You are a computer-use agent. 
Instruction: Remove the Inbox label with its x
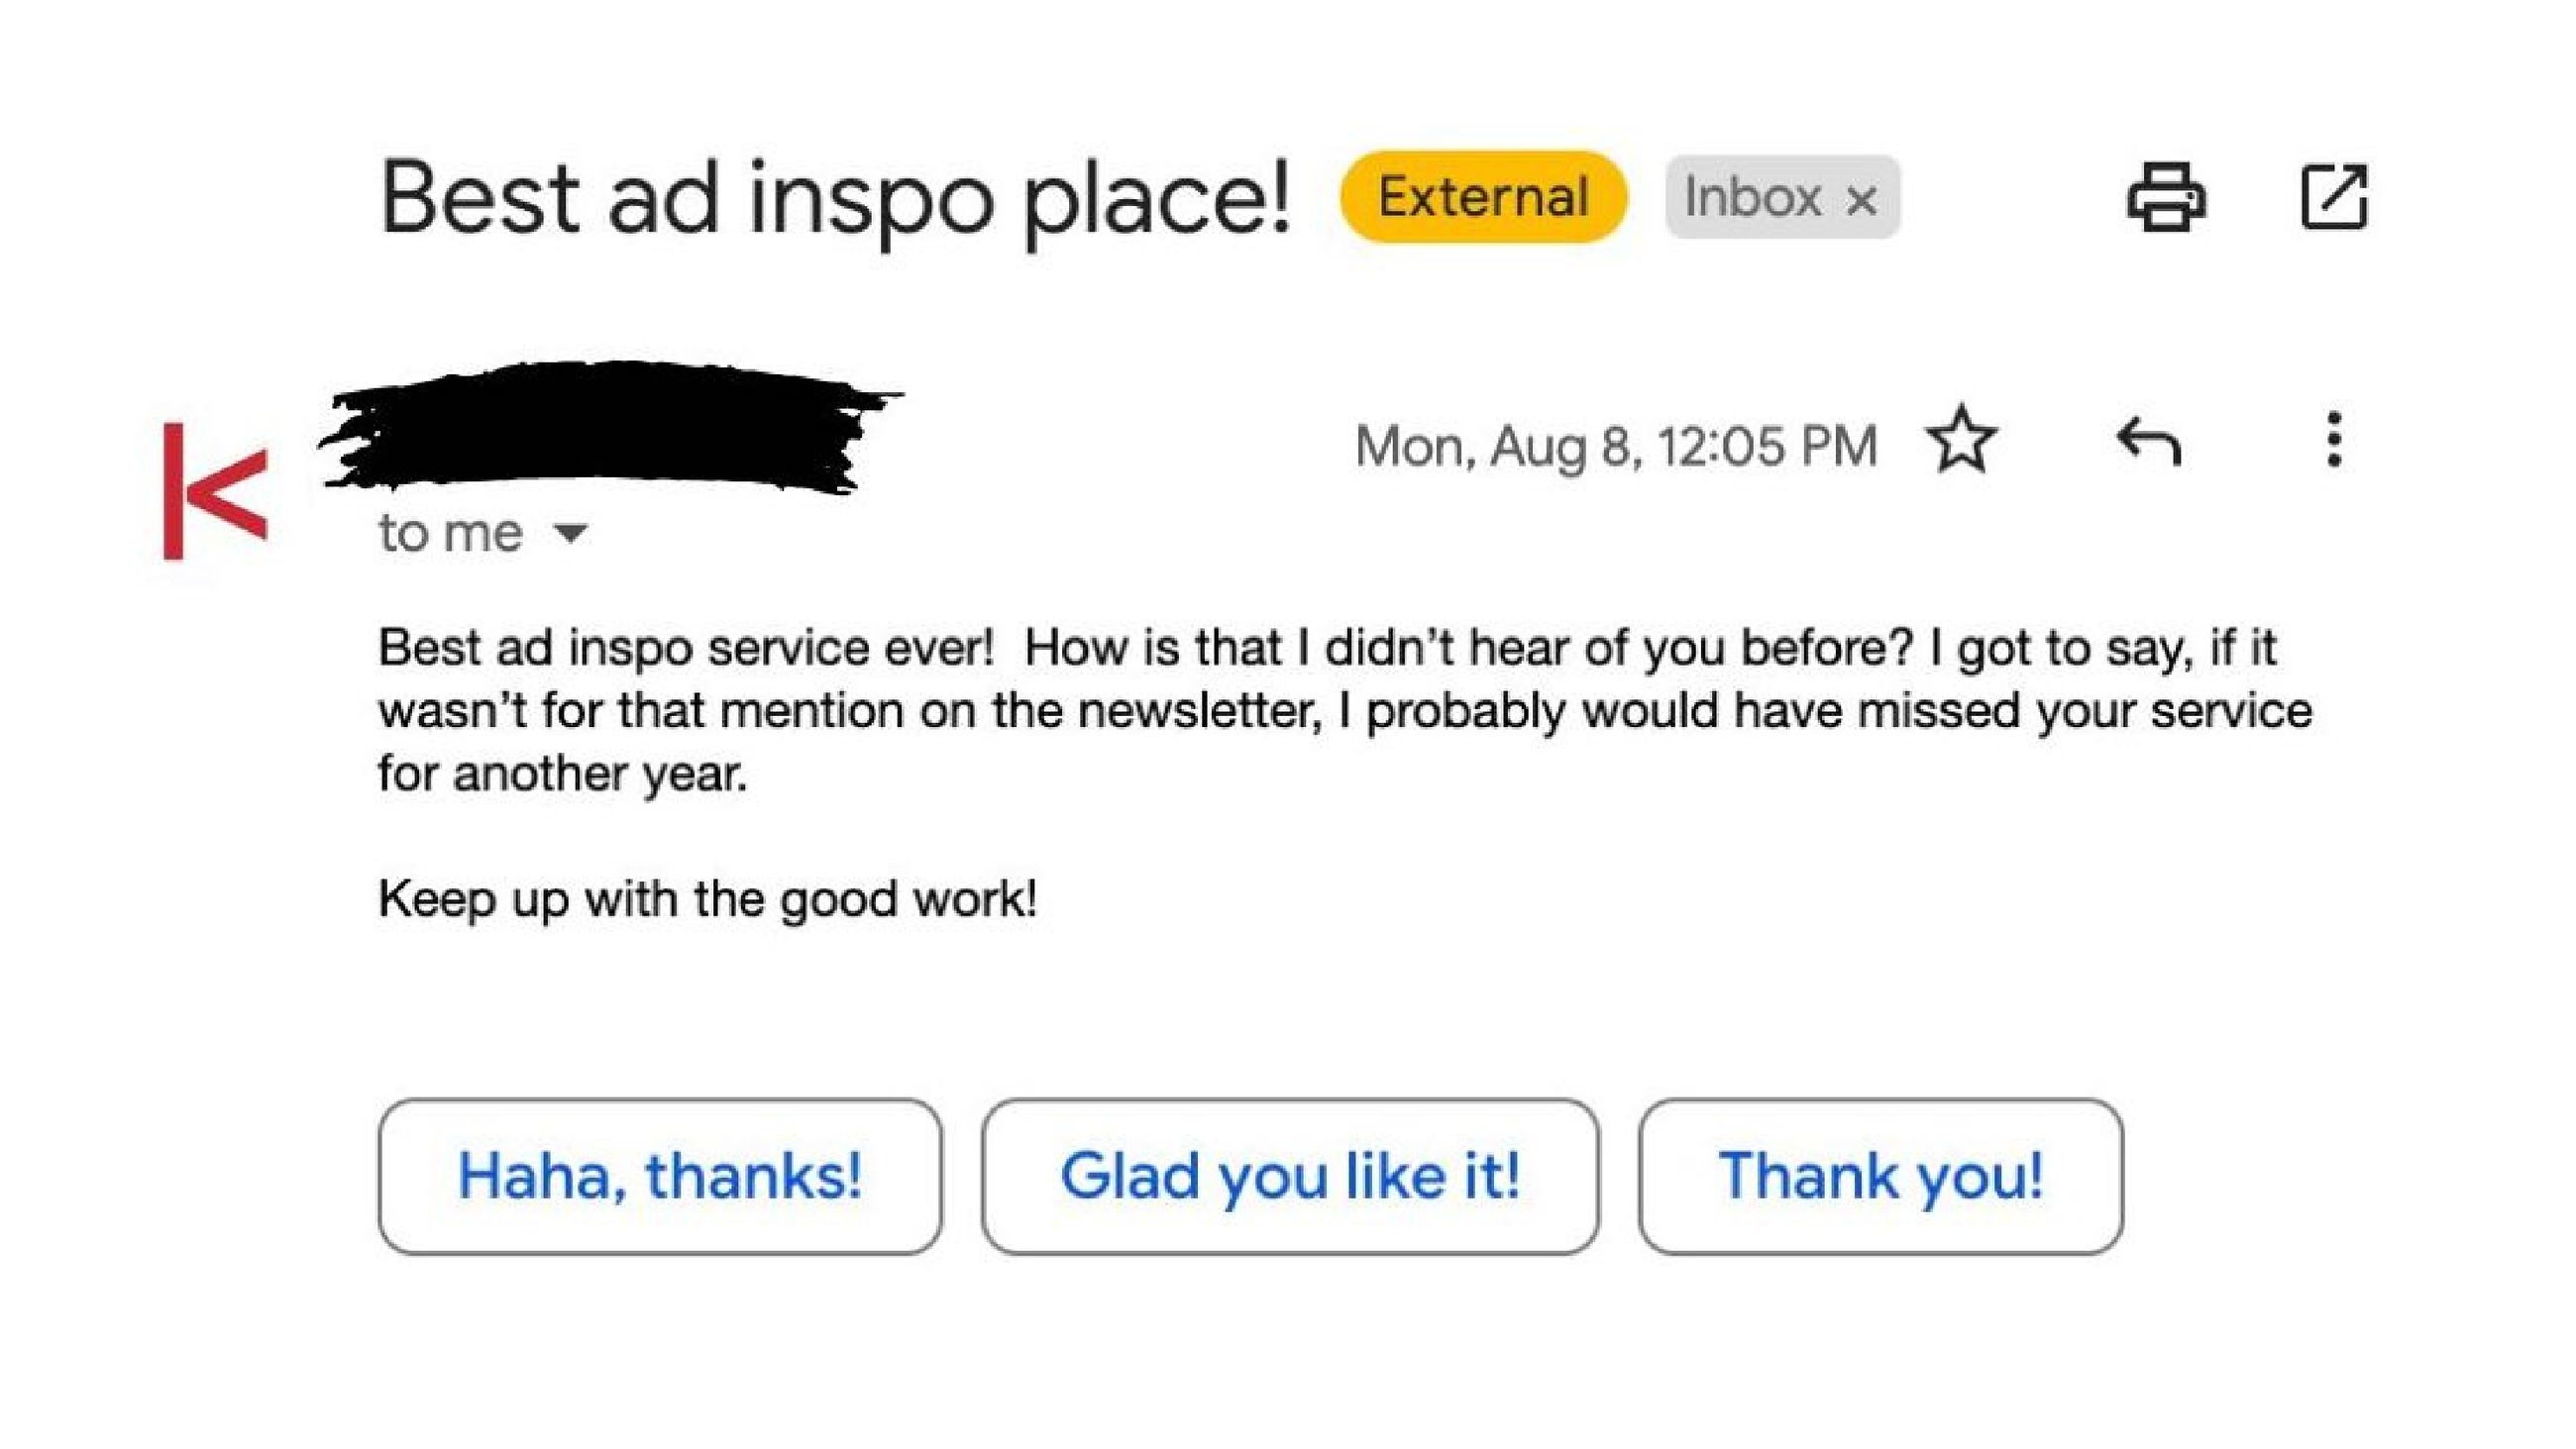click(x=1861, y=201)
